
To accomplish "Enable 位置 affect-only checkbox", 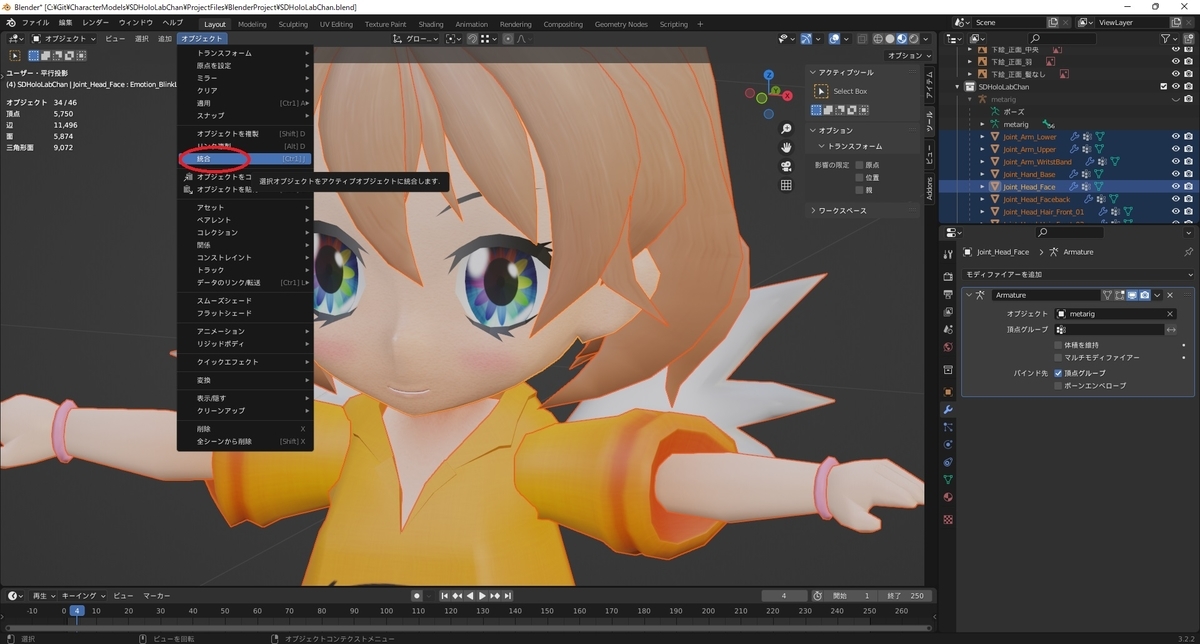I will pos(859,177).
